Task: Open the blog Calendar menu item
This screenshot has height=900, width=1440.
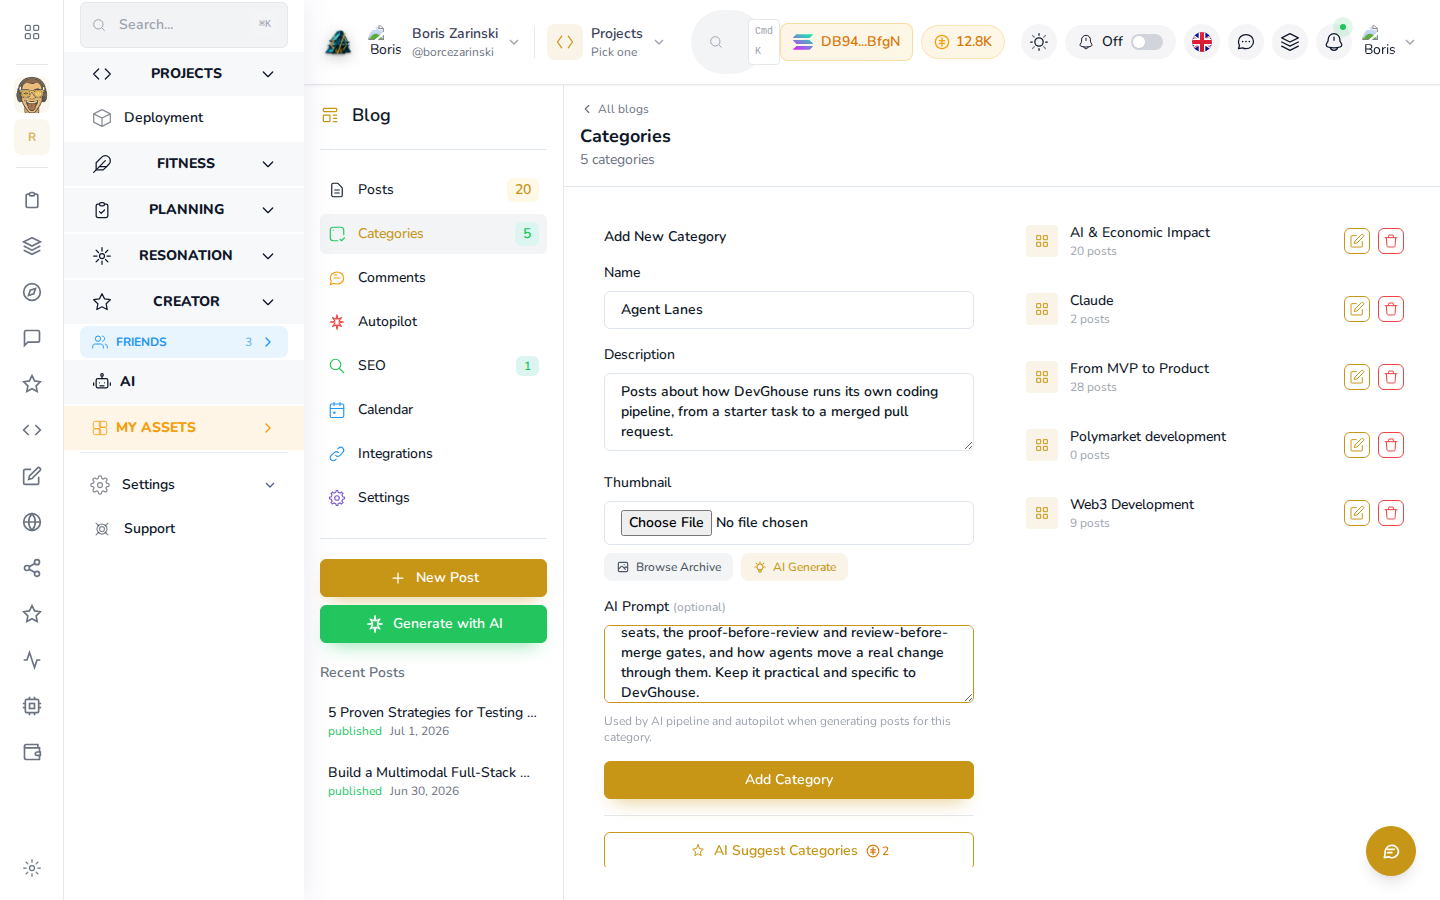Action: (433, 410)
